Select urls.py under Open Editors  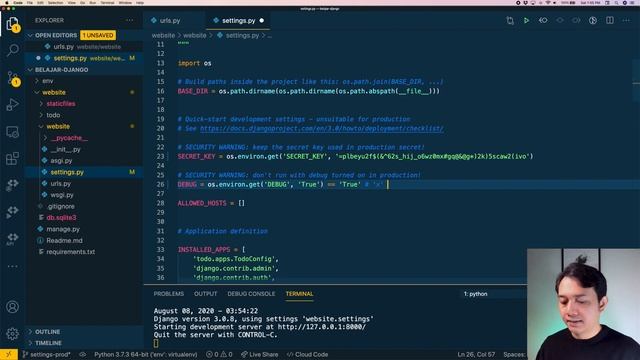(x=84, y=47)
